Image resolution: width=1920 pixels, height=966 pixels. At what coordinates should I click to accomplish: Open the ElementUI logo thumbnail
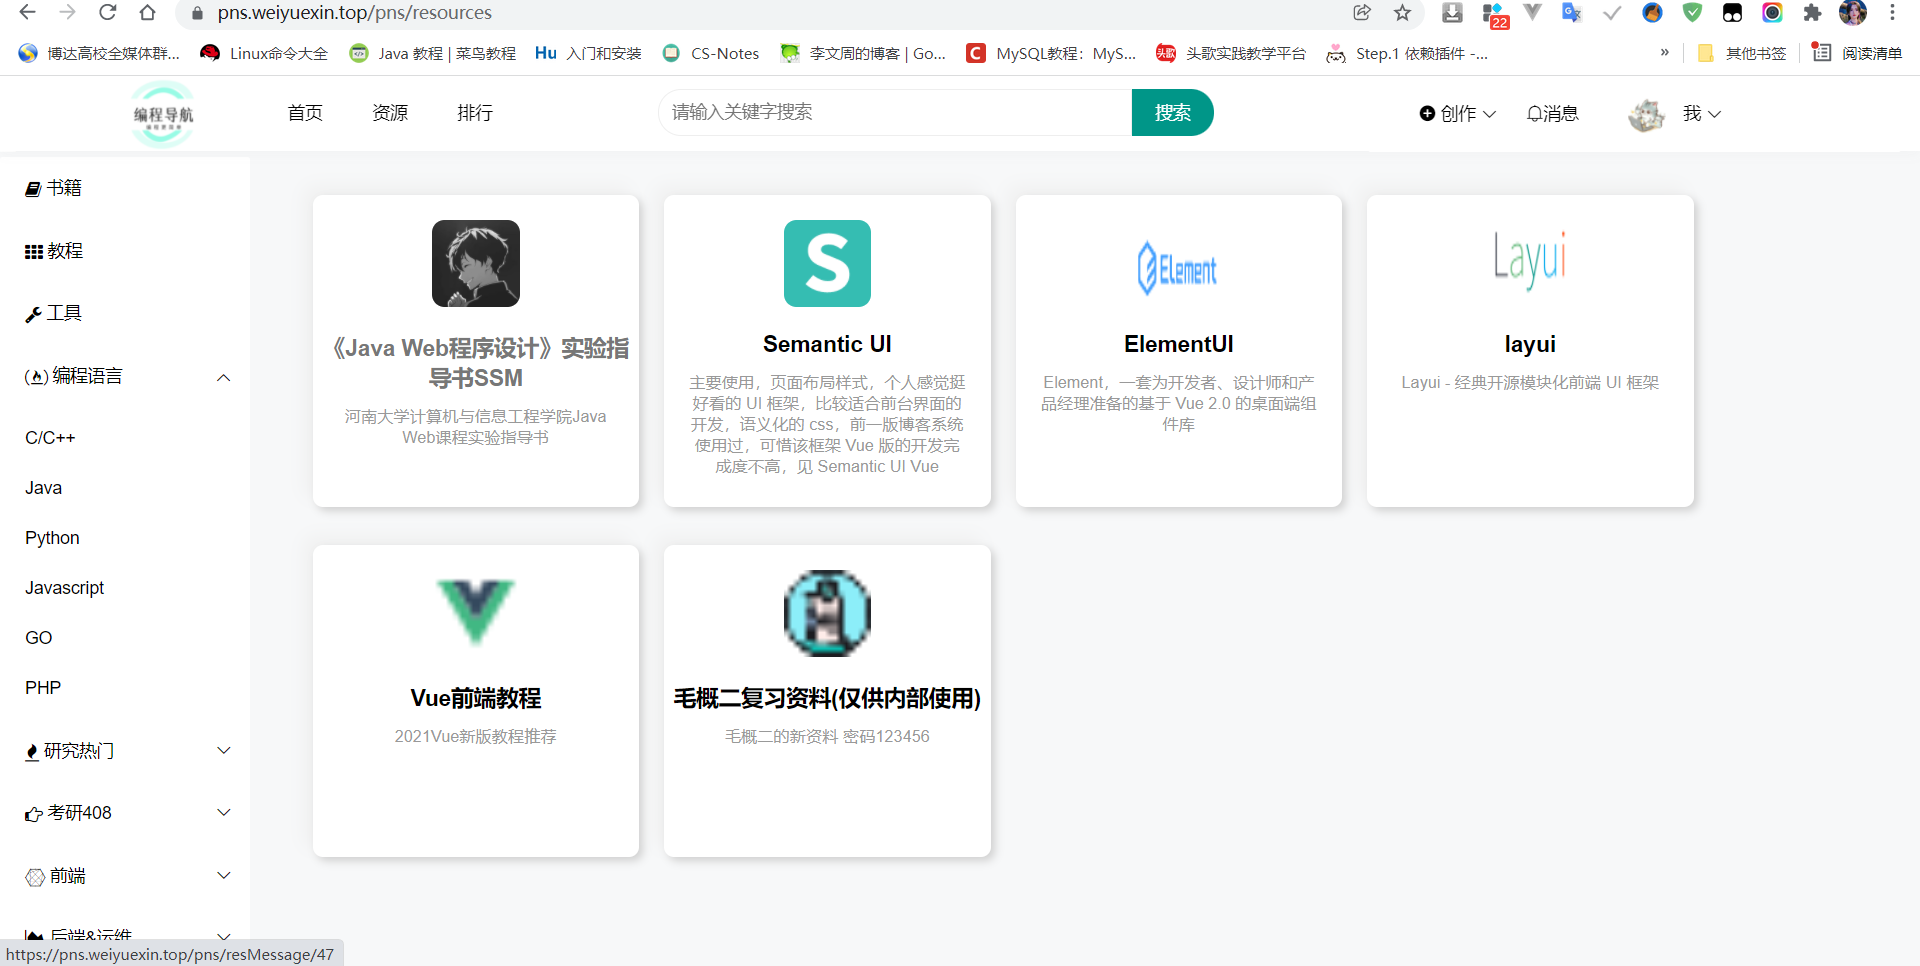[1178, 268]
